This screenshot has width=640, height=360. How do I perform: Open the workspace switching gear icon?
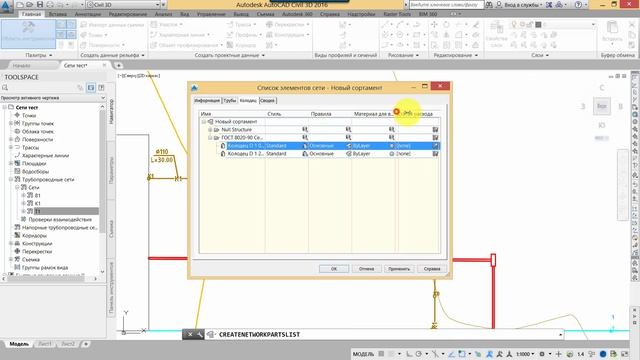pos(542,354)
